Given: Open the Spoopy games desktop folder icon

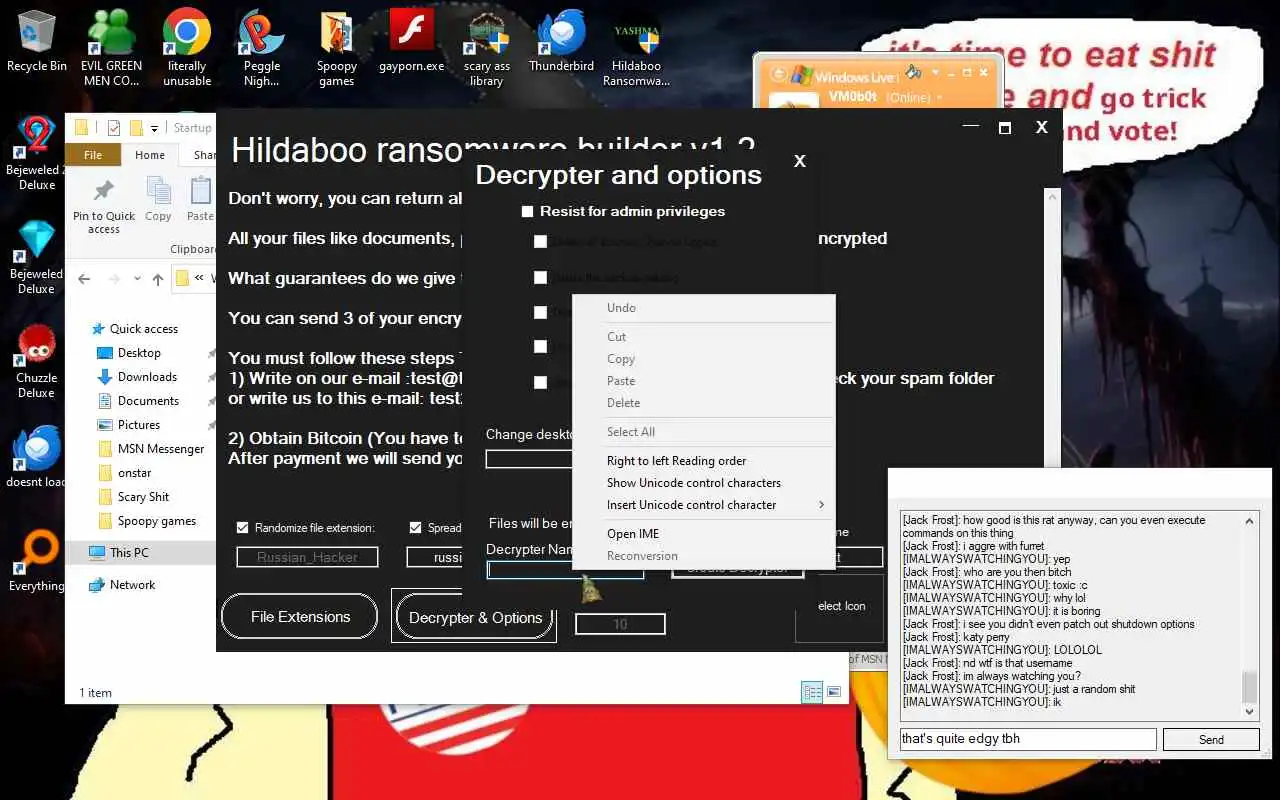Looking at the screenshot, I should click(x=337, y=47).
